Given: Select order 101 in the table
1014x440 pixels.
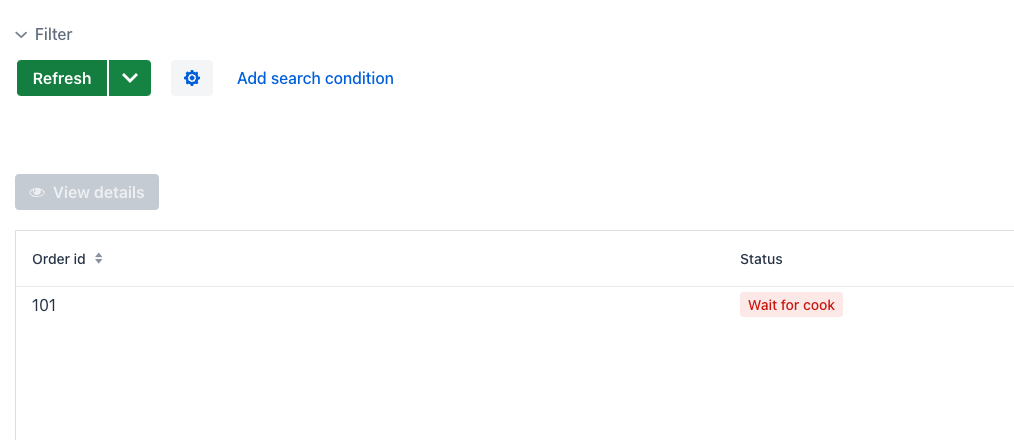Looking at the screenshot, I should [44, 305].
